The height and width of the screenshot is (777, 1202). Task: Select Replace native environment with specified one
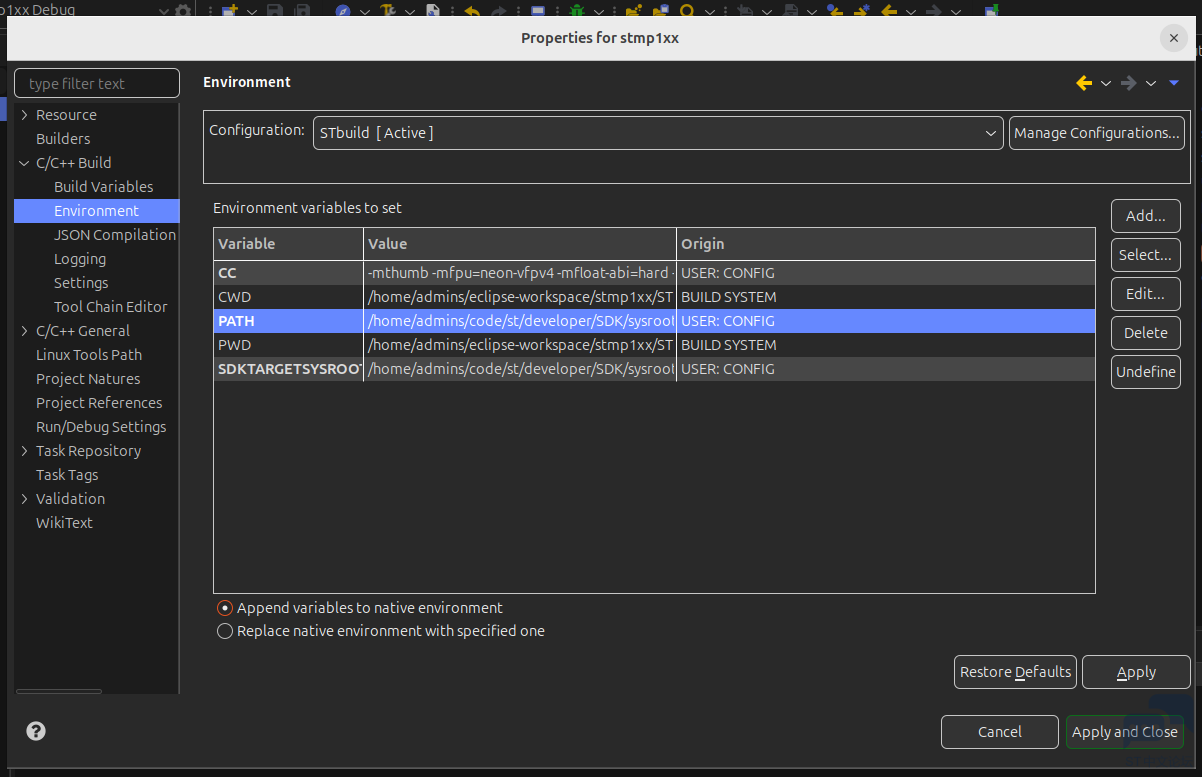225,631
